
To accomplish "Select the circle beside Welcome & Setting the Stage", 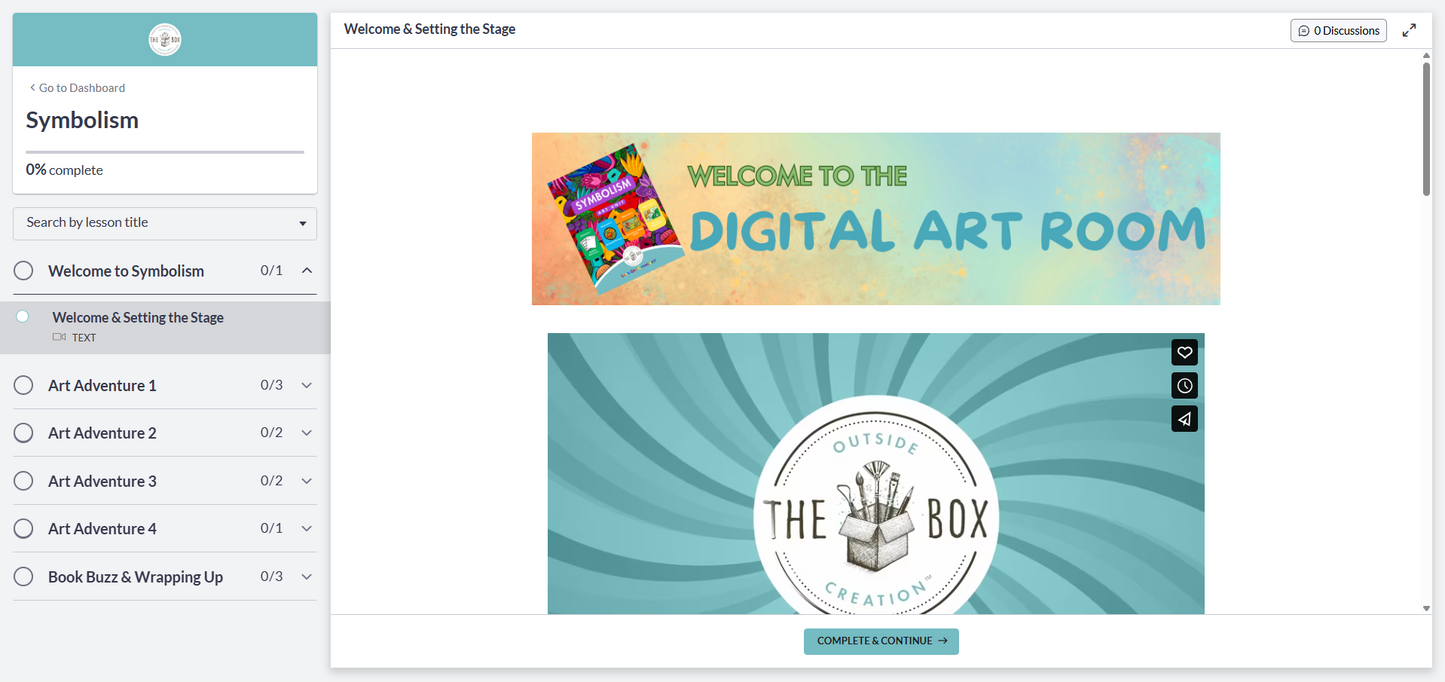I will coord(22,316).
